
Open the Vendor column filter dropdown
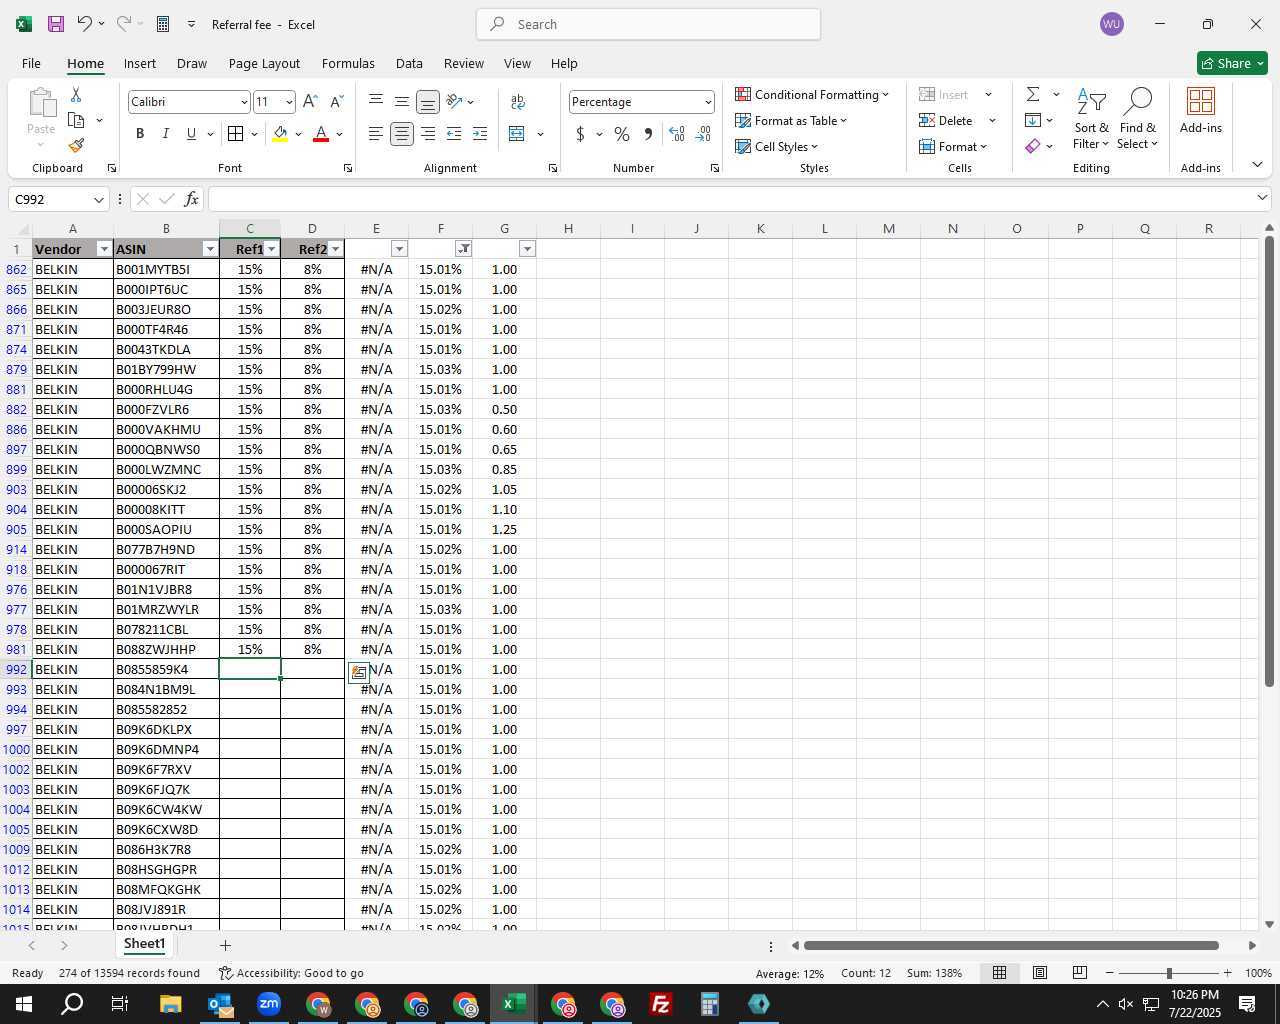click(104, 249)
